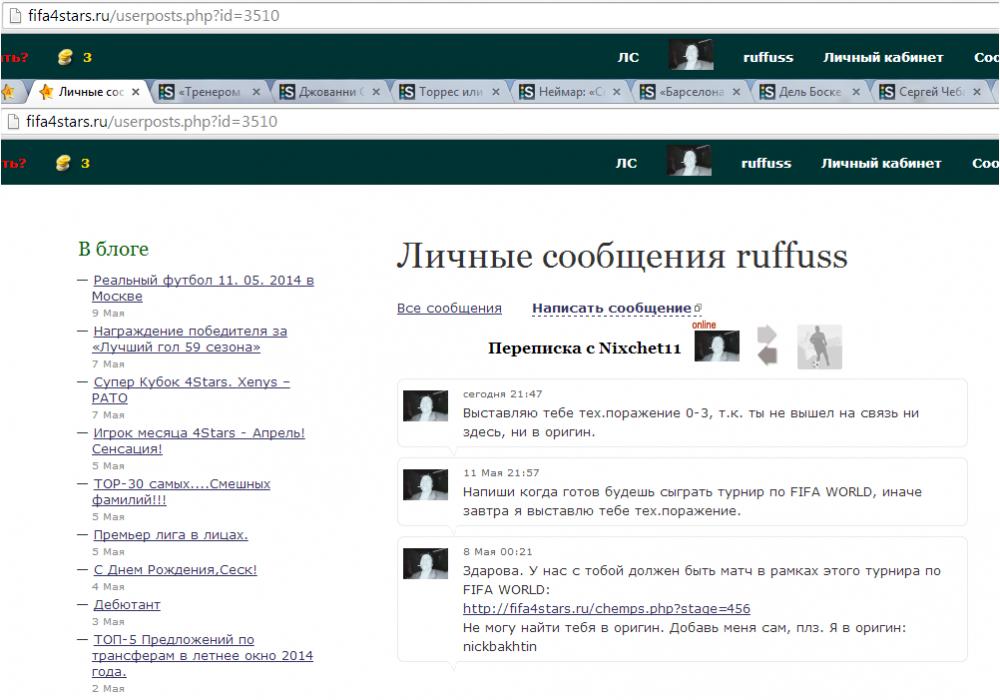Click the avatar marked online in conversation header

[x=716, y=346]
